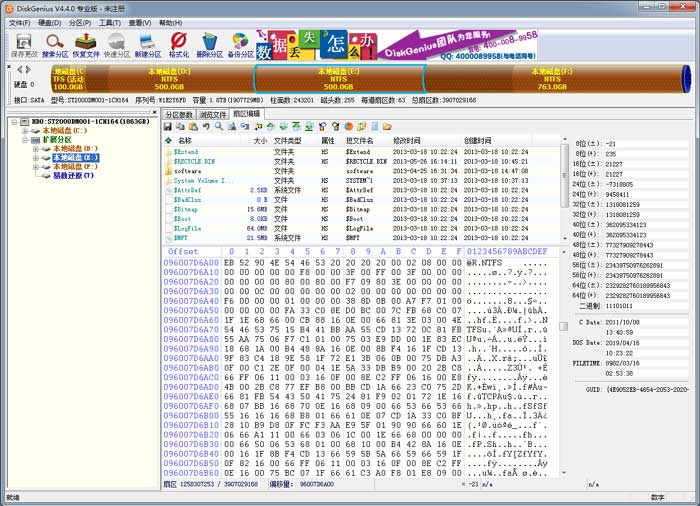The width and height of the screenshot is (700, 506).
Task: Close the left tree panel with its x
Action: point(154,113)
